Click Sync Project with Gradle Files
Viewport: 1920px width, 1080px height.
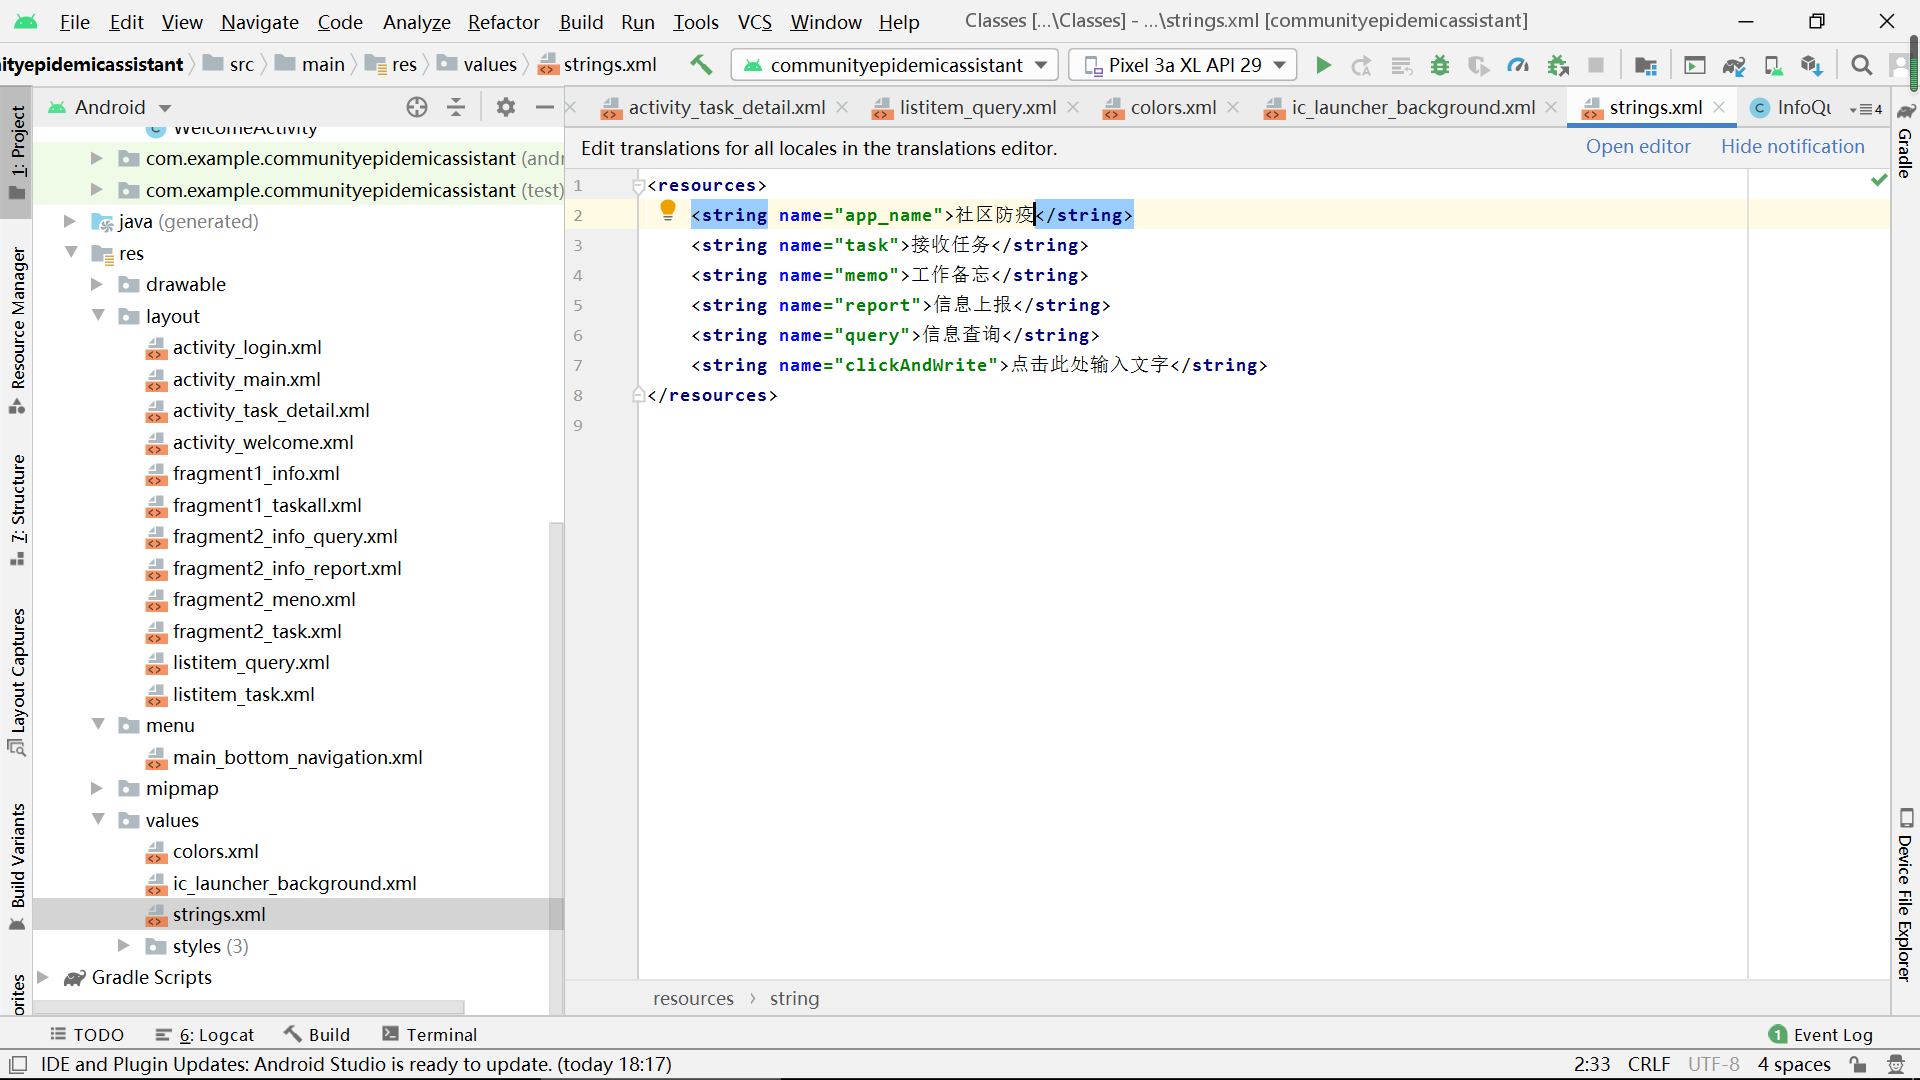pos(1733,65)
